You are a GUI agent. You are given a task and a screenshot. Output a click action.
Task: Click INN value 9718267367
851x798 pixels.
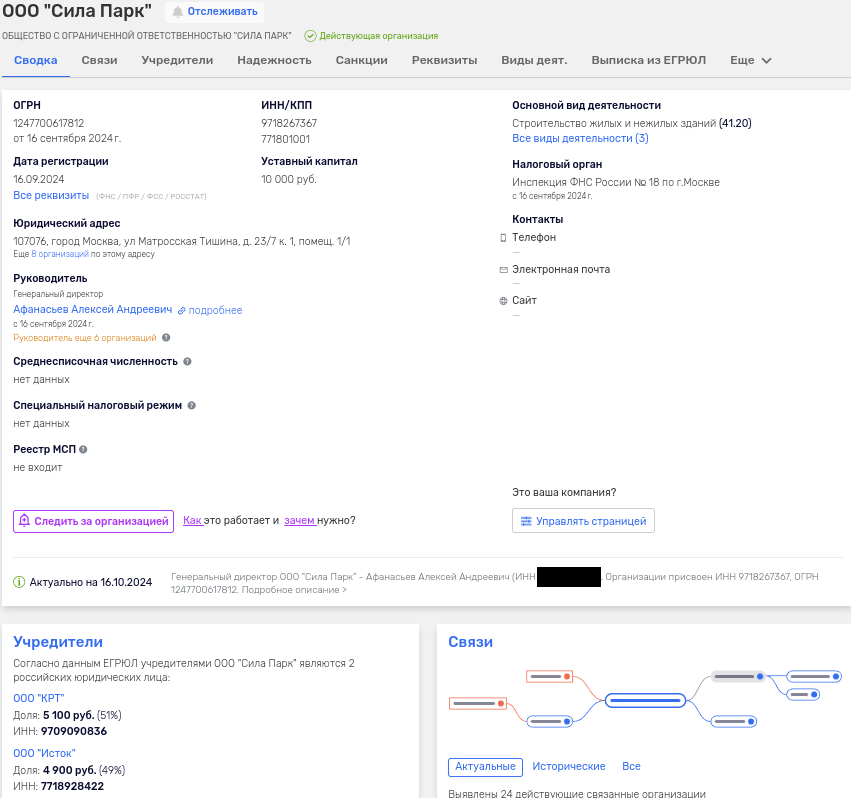pos(289,123)
